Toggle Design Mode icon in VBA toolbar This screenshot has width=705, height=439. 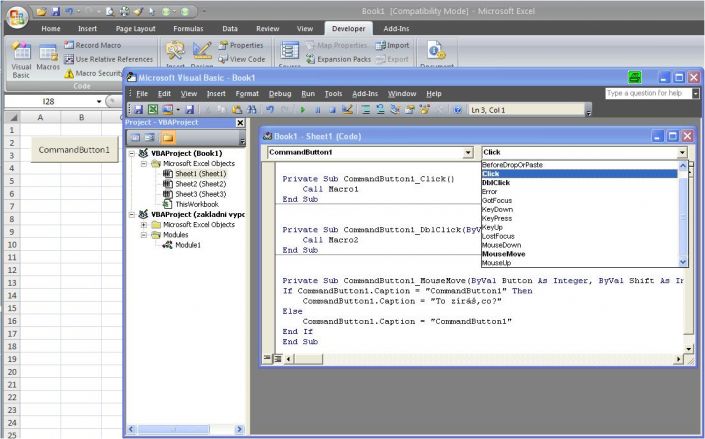[347, 110]
